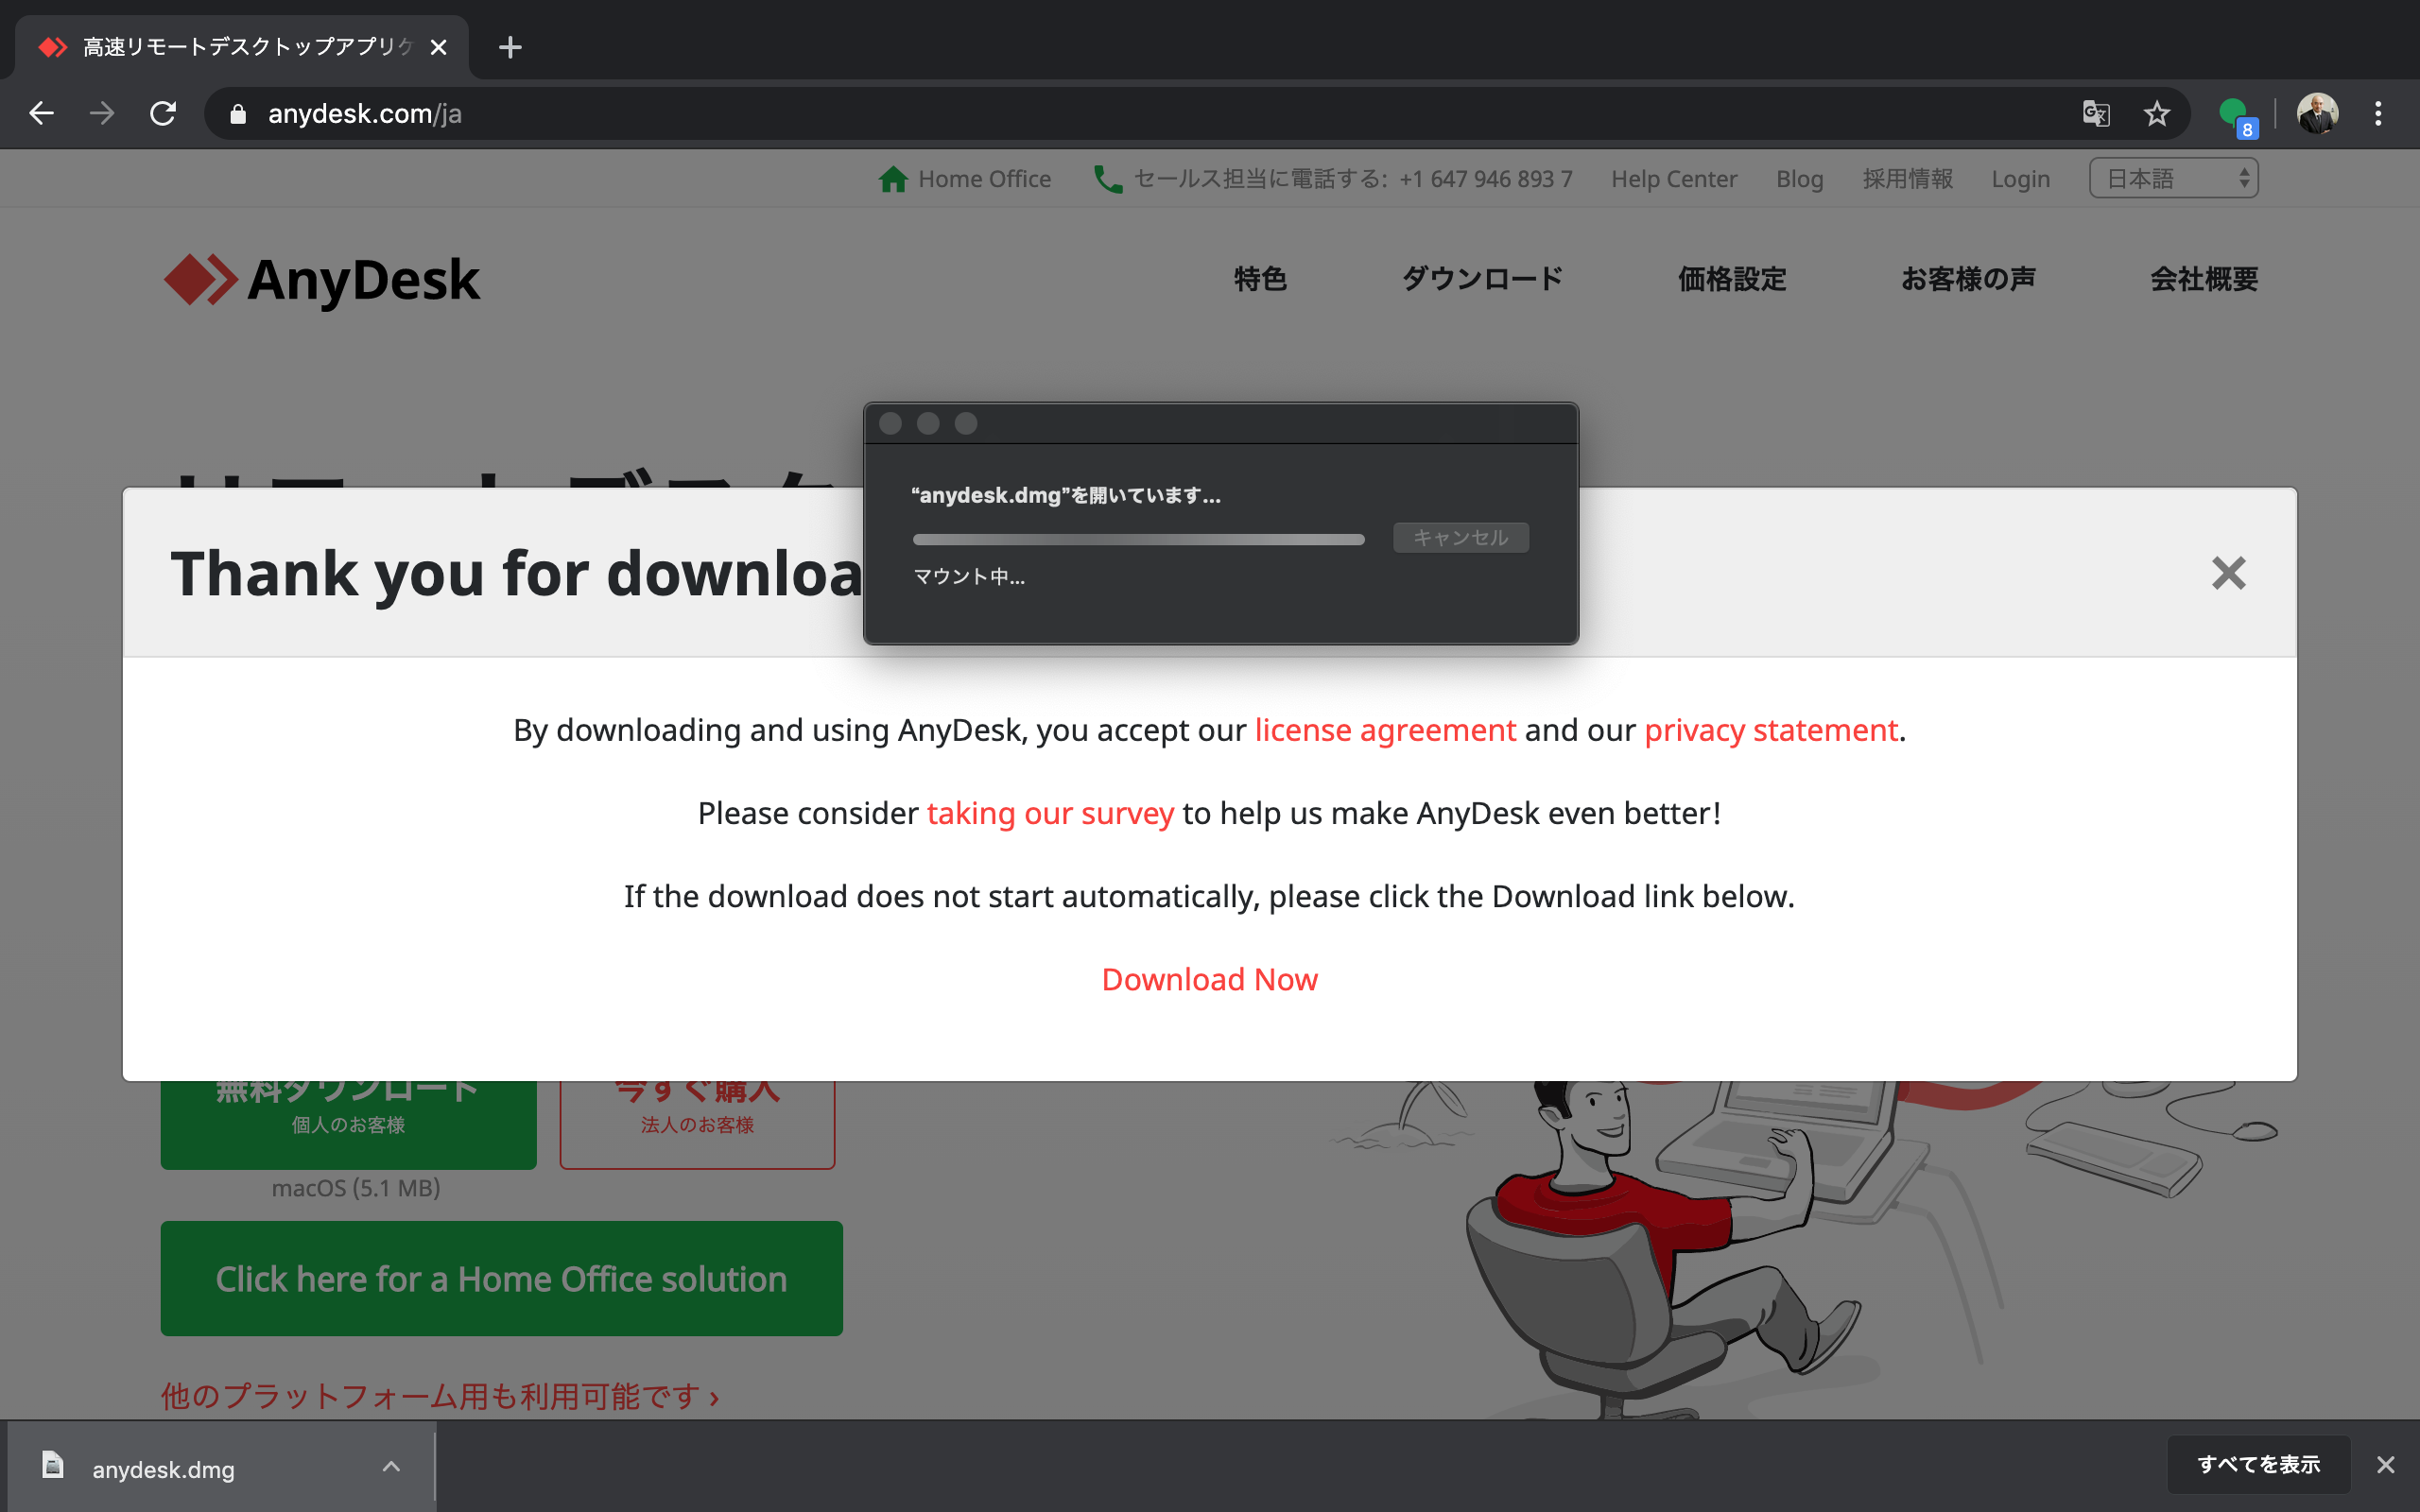Click 'Click here for a Home Office solution'
The image size is (2420, 1512).
(x=501, y=1278)
